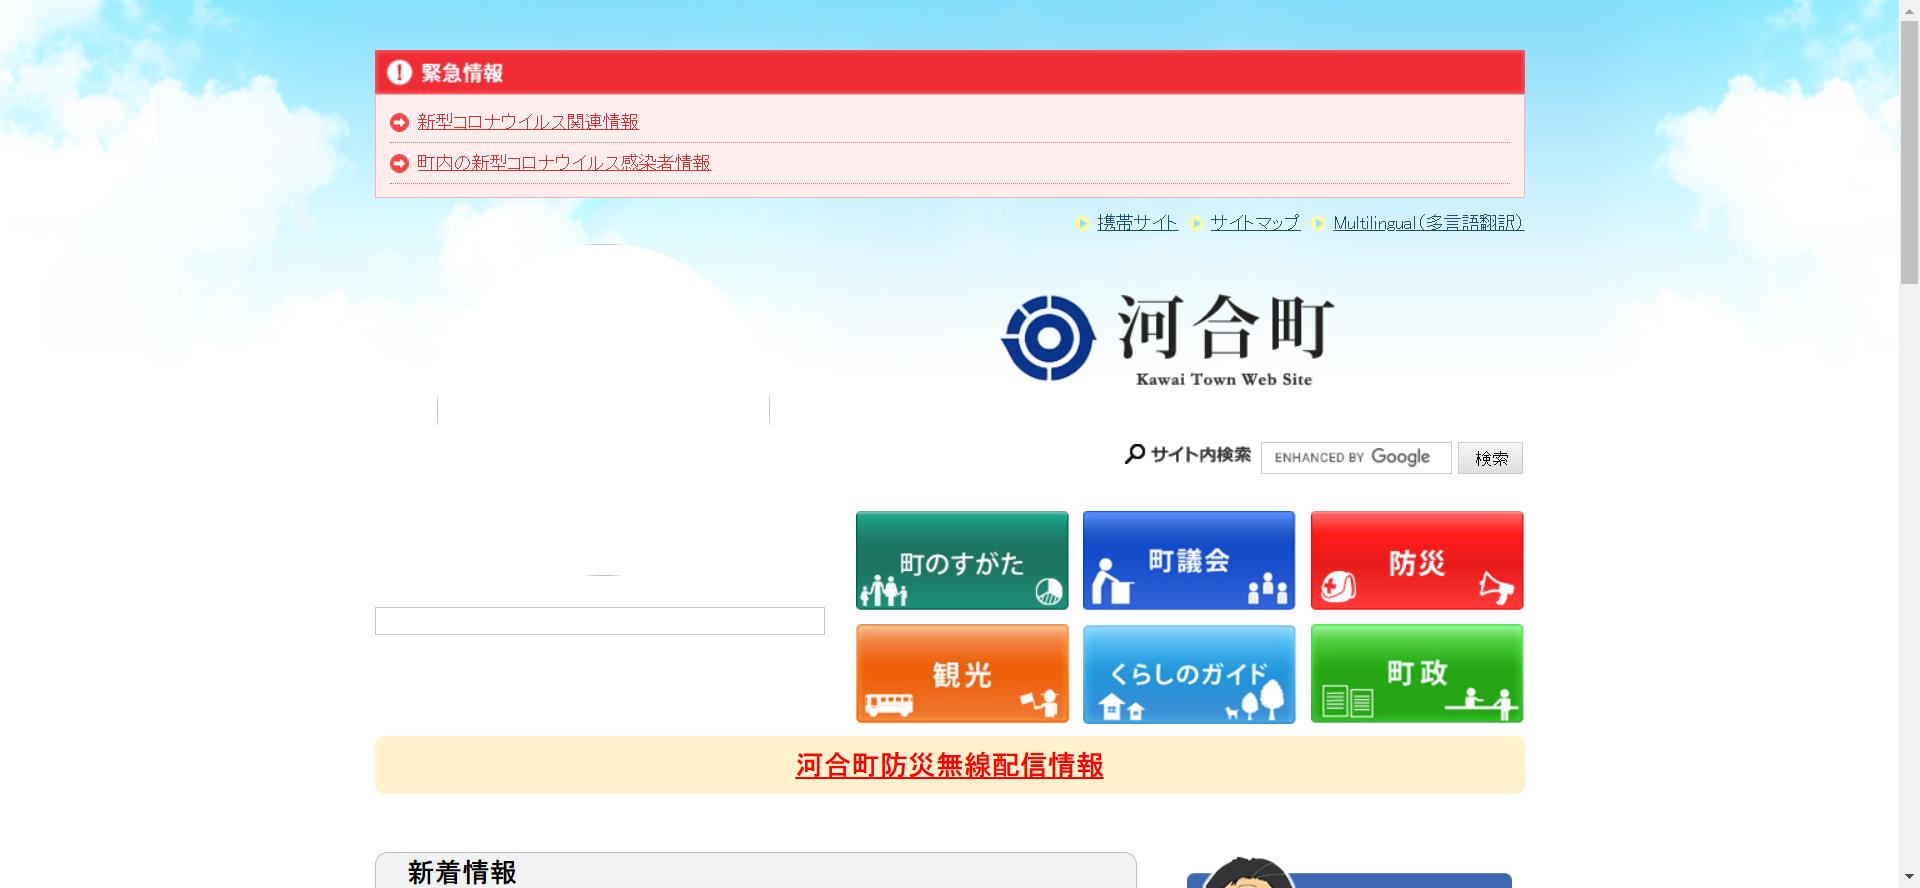Viewport: 1920px width, 888px height.
Task: Open 新型コロナウイルス関連情報 link
Action: coord(527,122)
